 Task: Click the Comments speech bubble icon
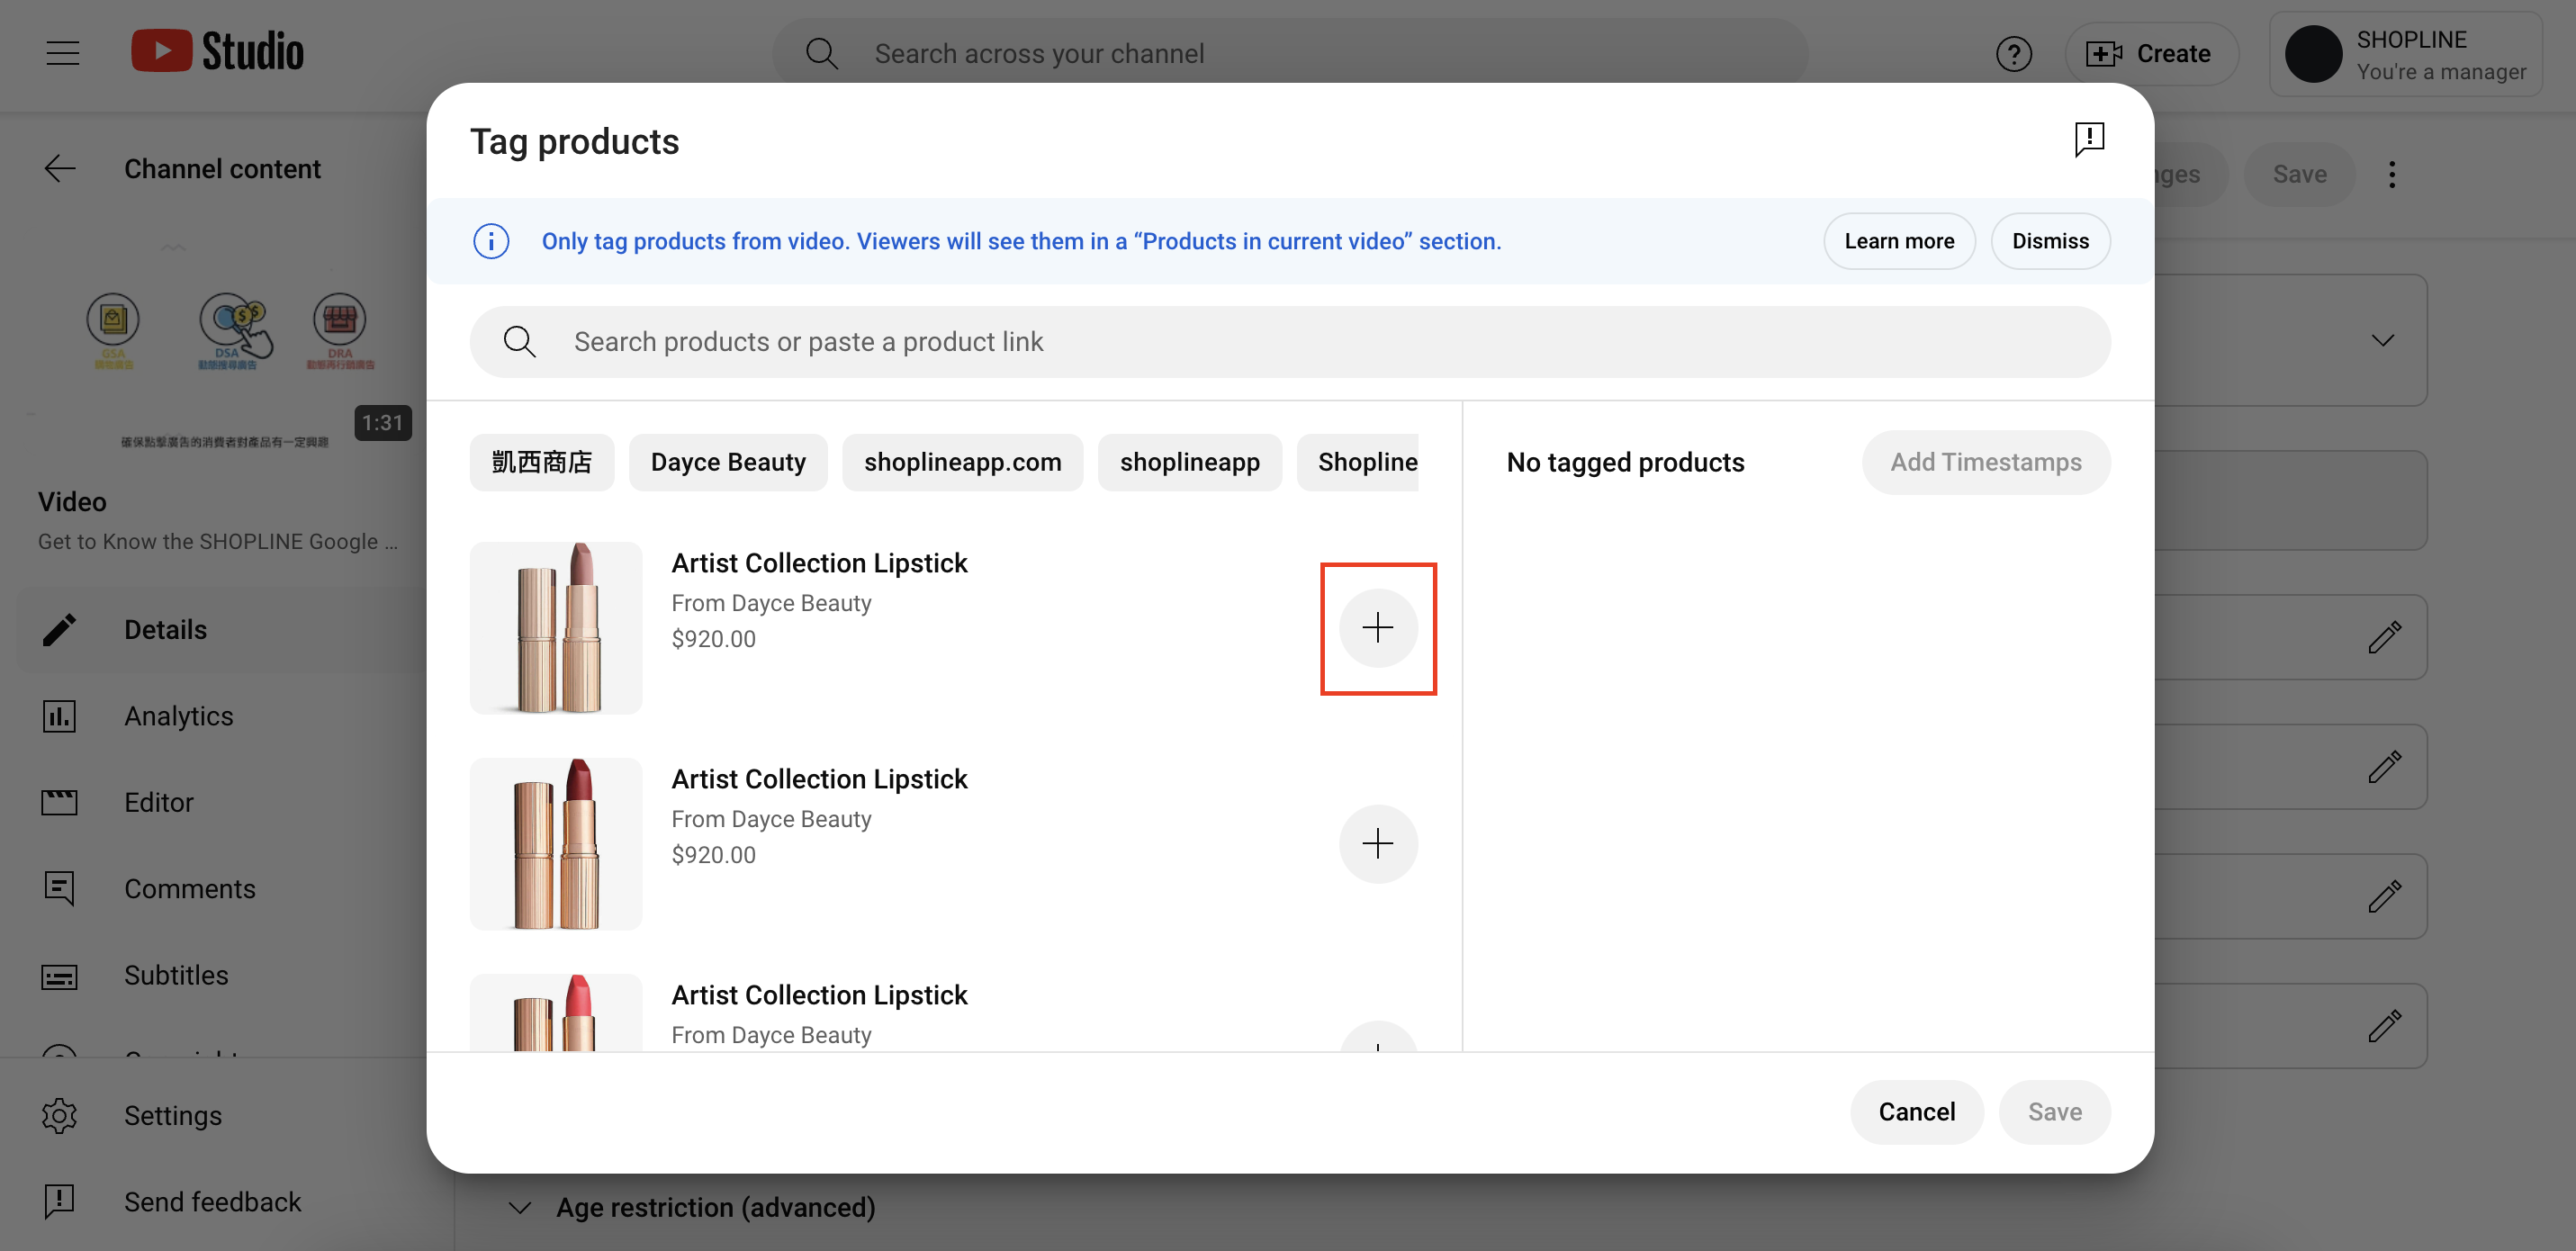59,888
